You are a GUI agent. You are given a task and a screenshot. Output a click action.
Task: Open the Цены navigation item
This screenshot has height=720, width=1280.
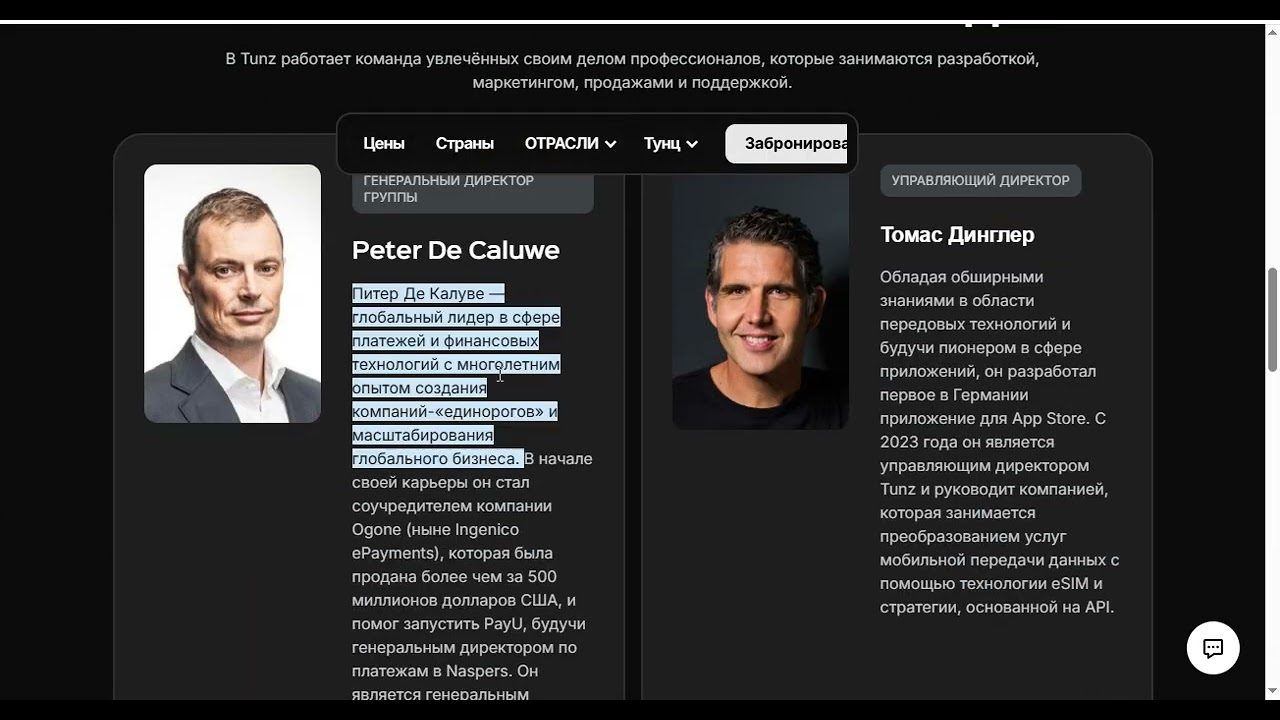pos(384,143)
